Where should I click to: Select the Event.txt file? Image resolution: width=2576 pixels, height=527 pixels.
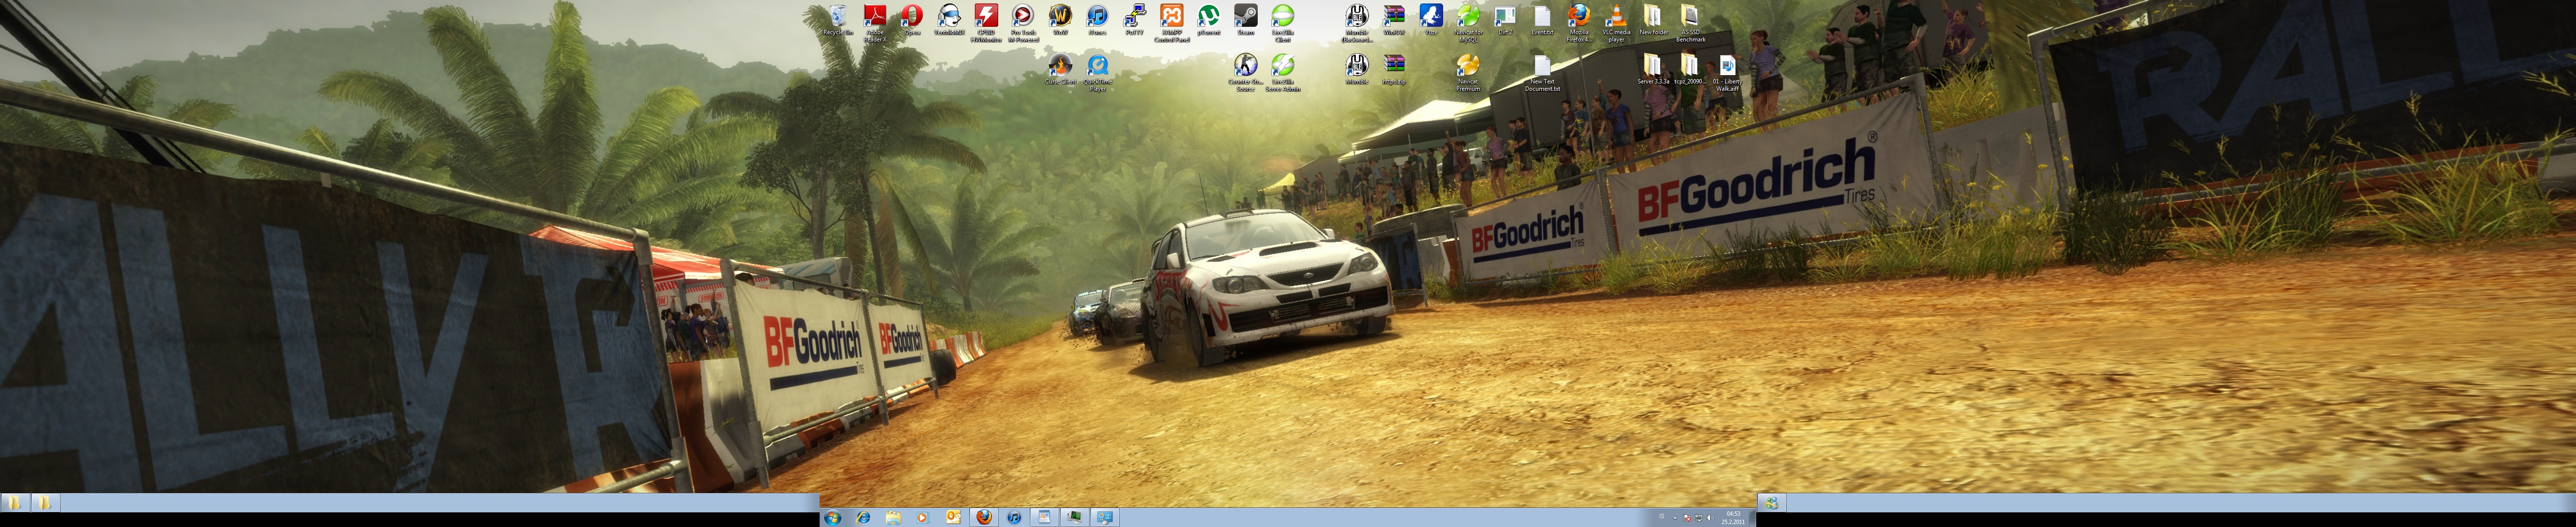point(1542,17)
